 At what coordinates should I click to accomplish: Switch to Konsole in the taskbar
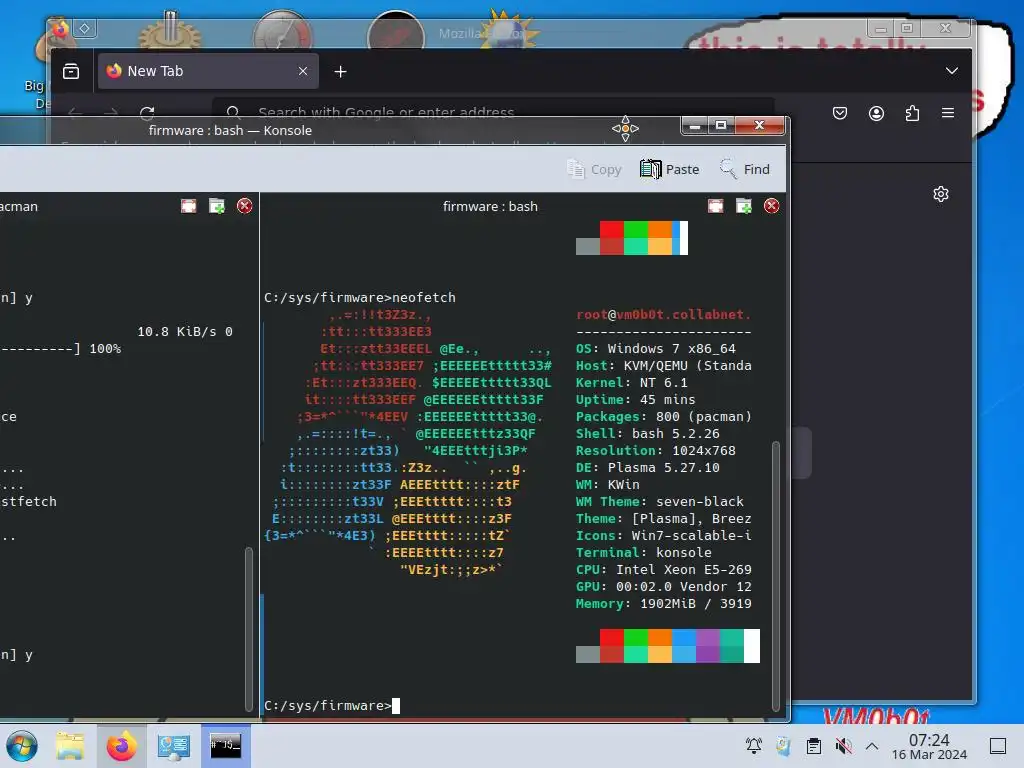click(225, 746)
